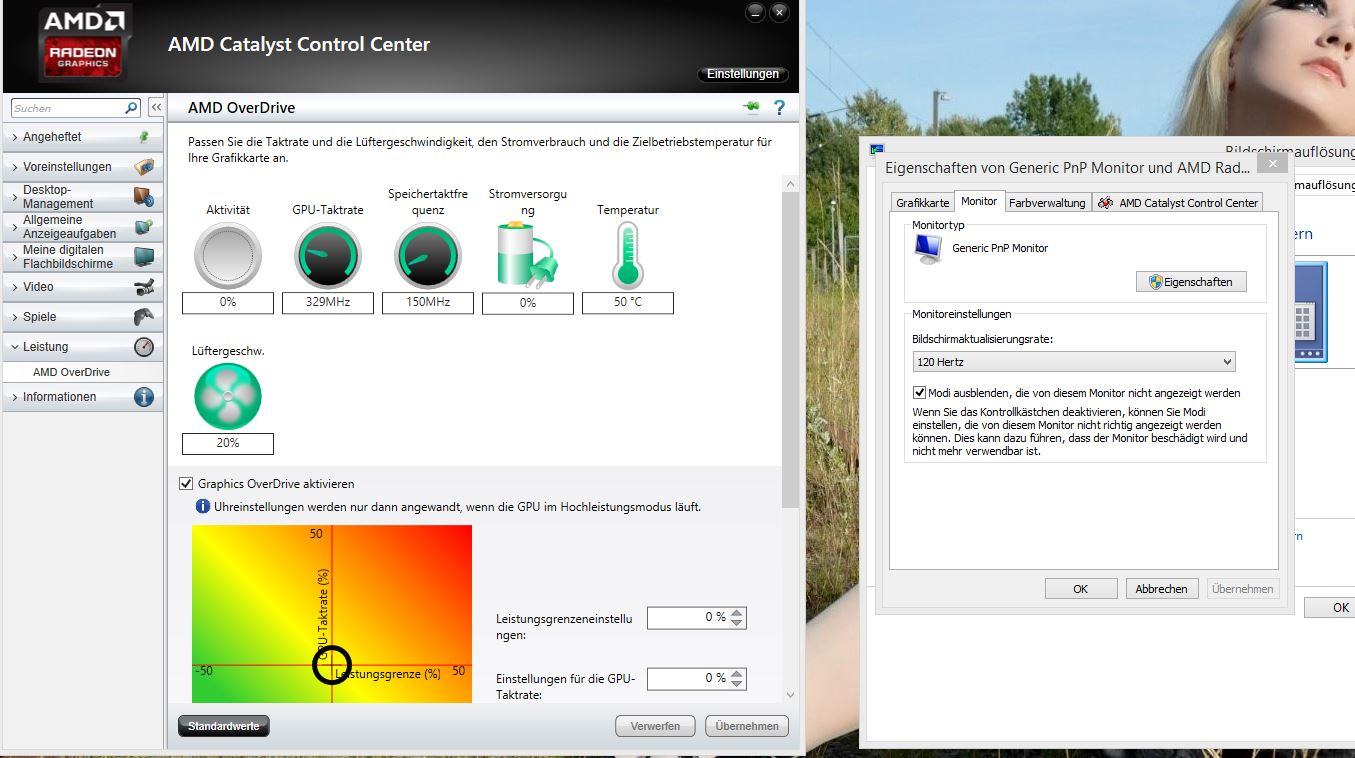Click the Generic PnP Monitor icon
Screen dimensions: 1355x758
(x=928, y=249)
